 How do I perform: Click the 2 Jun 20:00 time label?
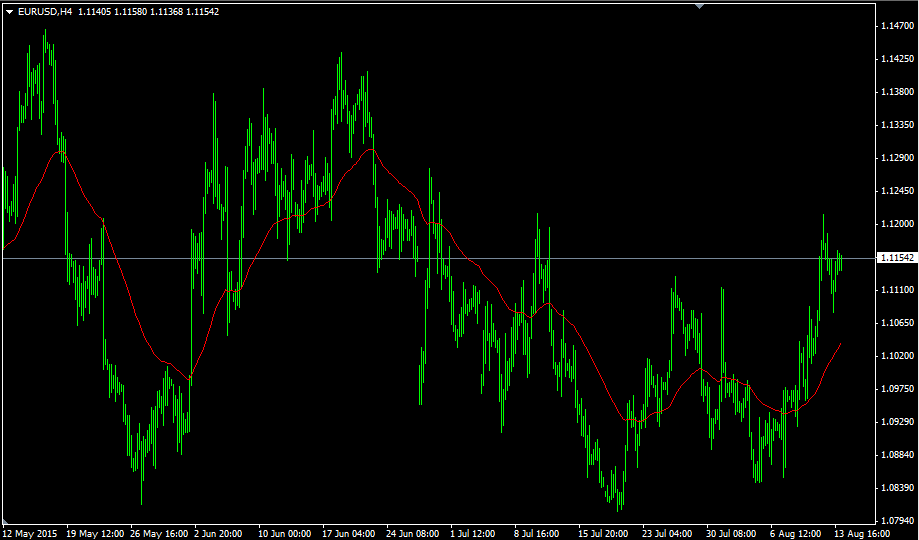click(x=219, y=534)
